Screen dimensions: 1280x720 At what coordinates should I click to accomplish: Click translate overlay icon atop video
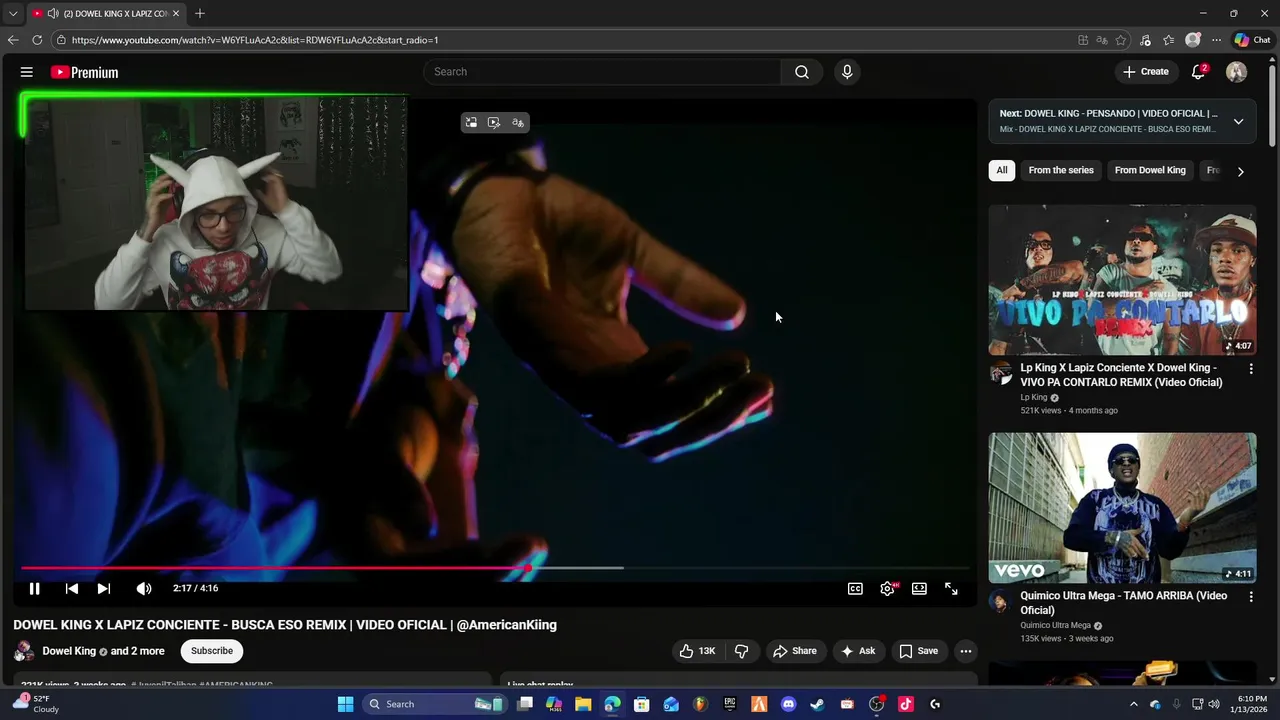coord(518,122)
